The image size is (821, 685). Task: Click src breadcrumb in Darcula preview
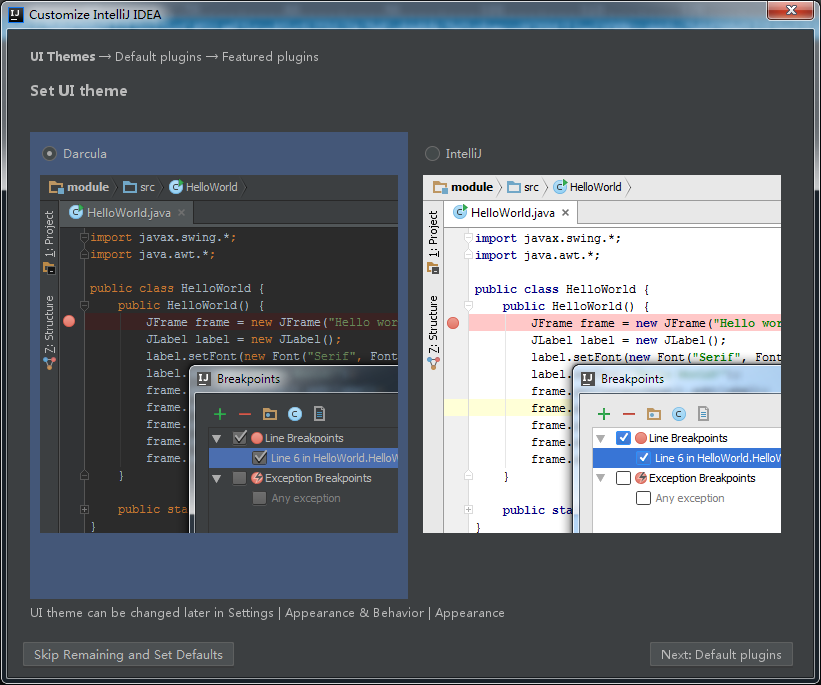click(139, 187)
